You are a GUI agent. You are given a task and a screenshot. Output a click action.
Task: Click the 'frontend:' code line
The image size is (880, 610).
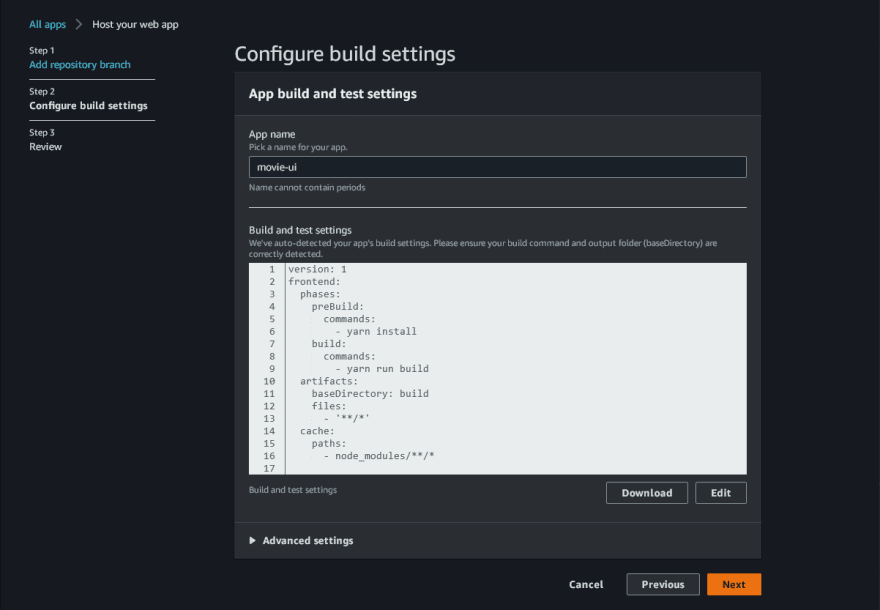(x=314, y=282)
